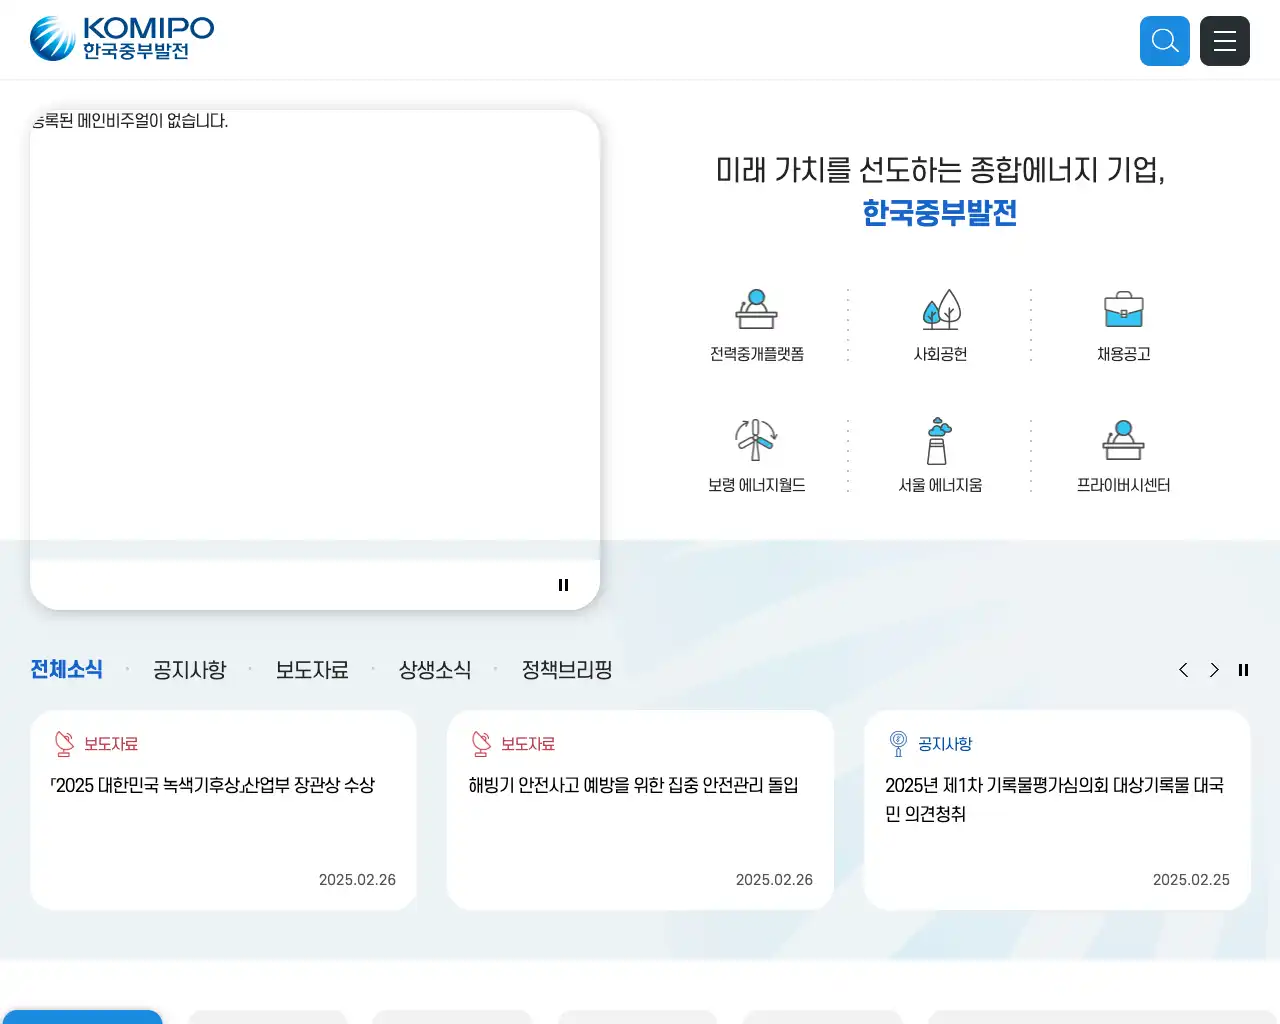The width and height of the screenshot is (1280, 1024).
Task: Click the 전력중개플랫폼 label
Action: [x=757, y=354]
